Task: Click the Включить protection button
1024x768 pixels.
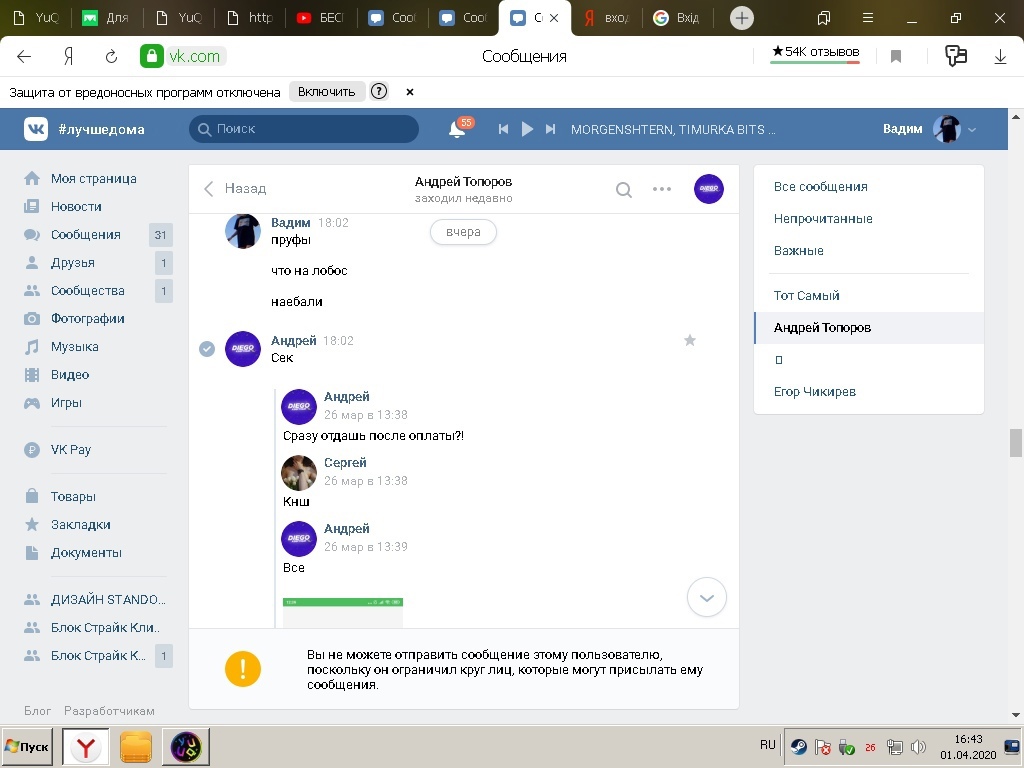Action: coord(326,92)
